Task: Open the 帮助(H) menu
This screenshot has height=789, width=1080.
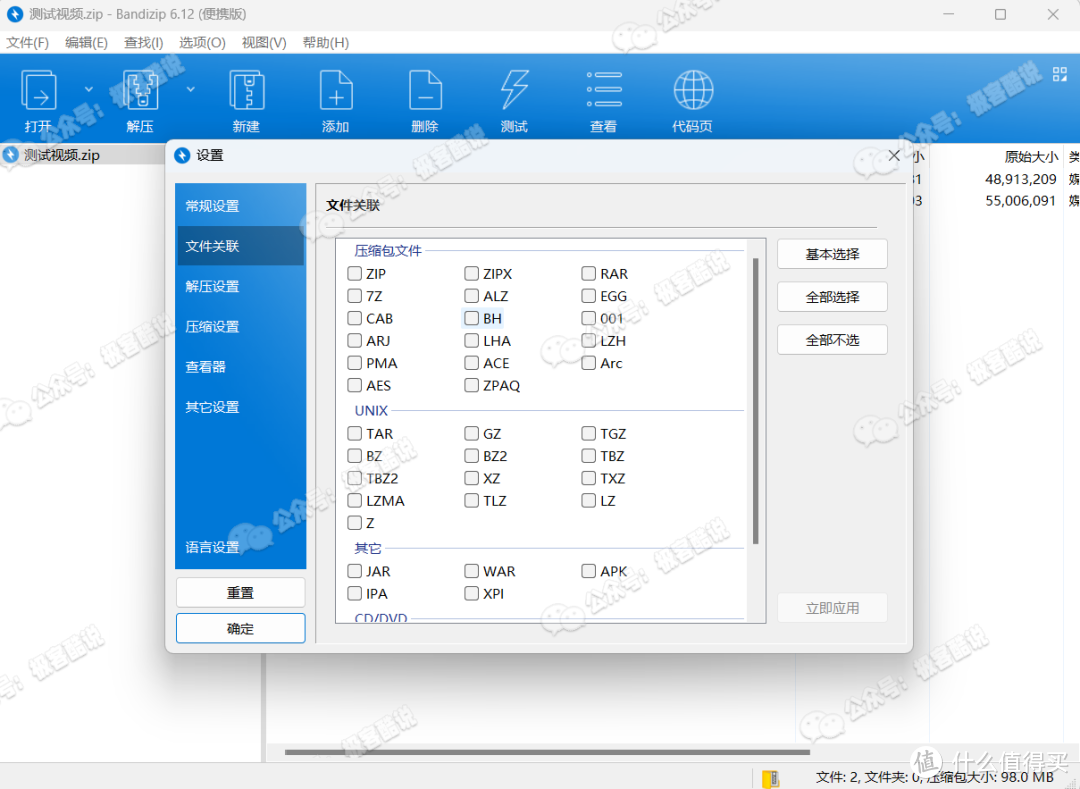Action: (x=326, y=43)
